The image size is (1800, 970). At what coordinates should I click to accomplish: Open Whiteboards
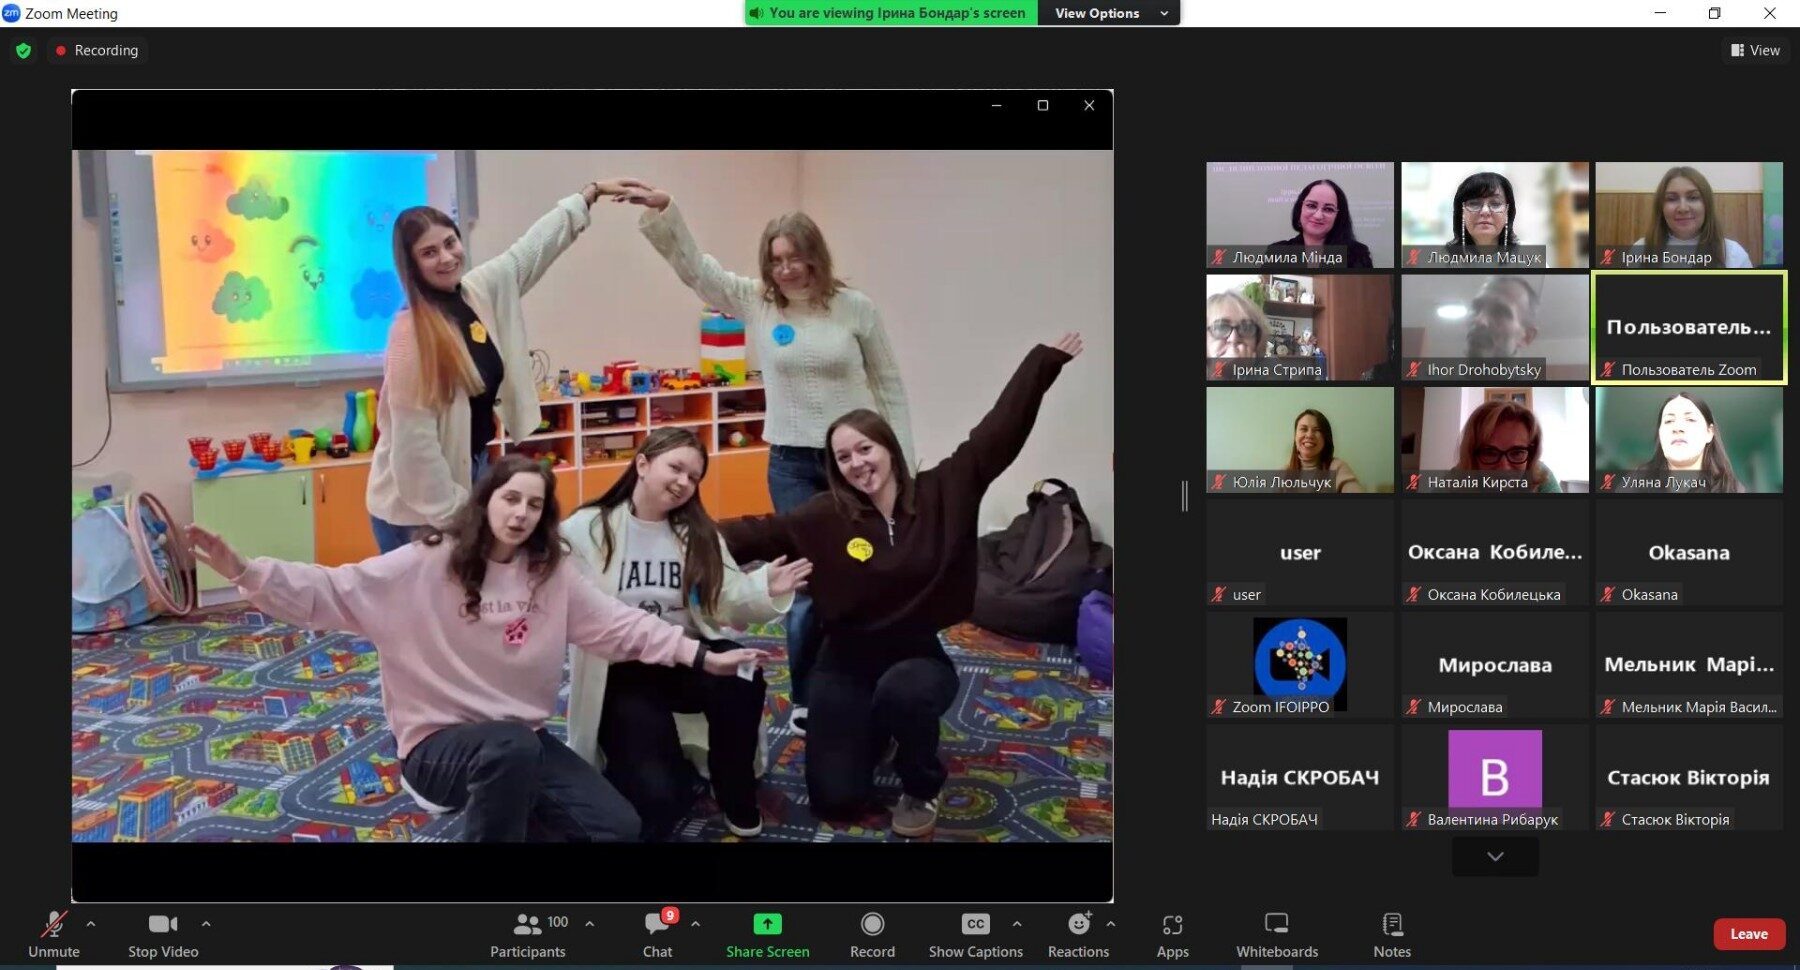pos(1276,934)
